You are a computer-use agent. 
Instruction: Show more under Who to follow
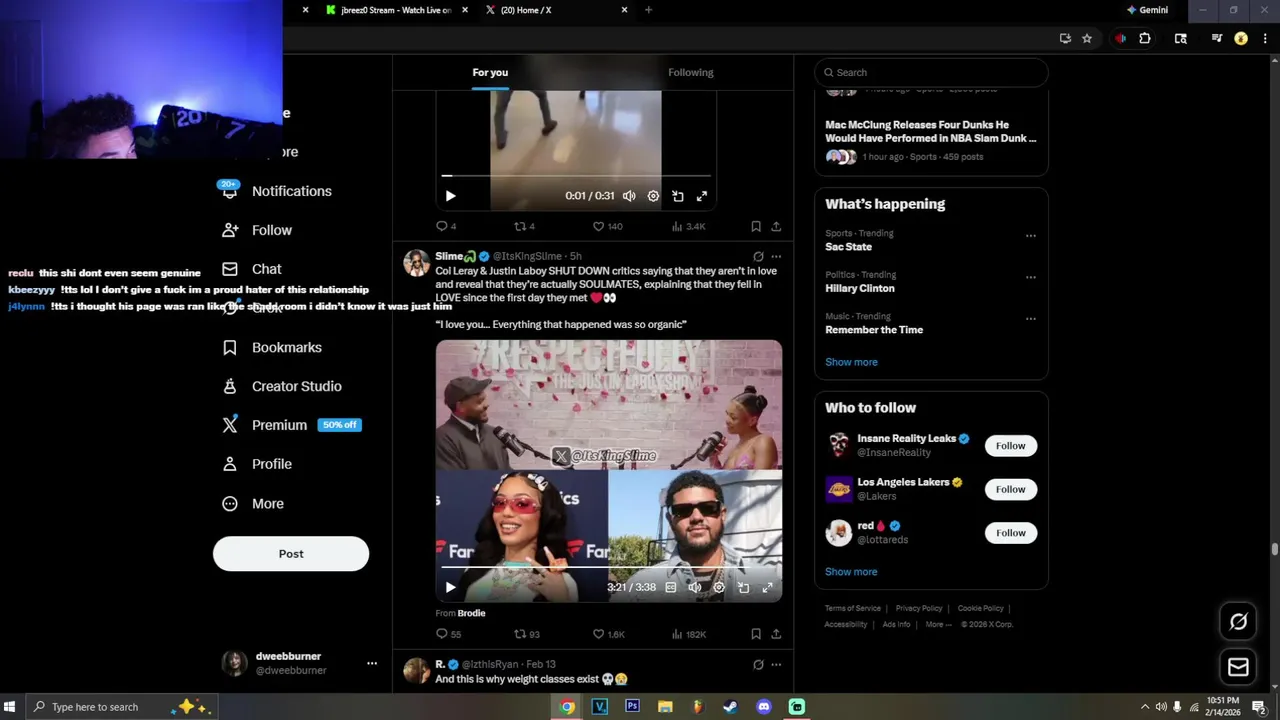pos(851,572)
